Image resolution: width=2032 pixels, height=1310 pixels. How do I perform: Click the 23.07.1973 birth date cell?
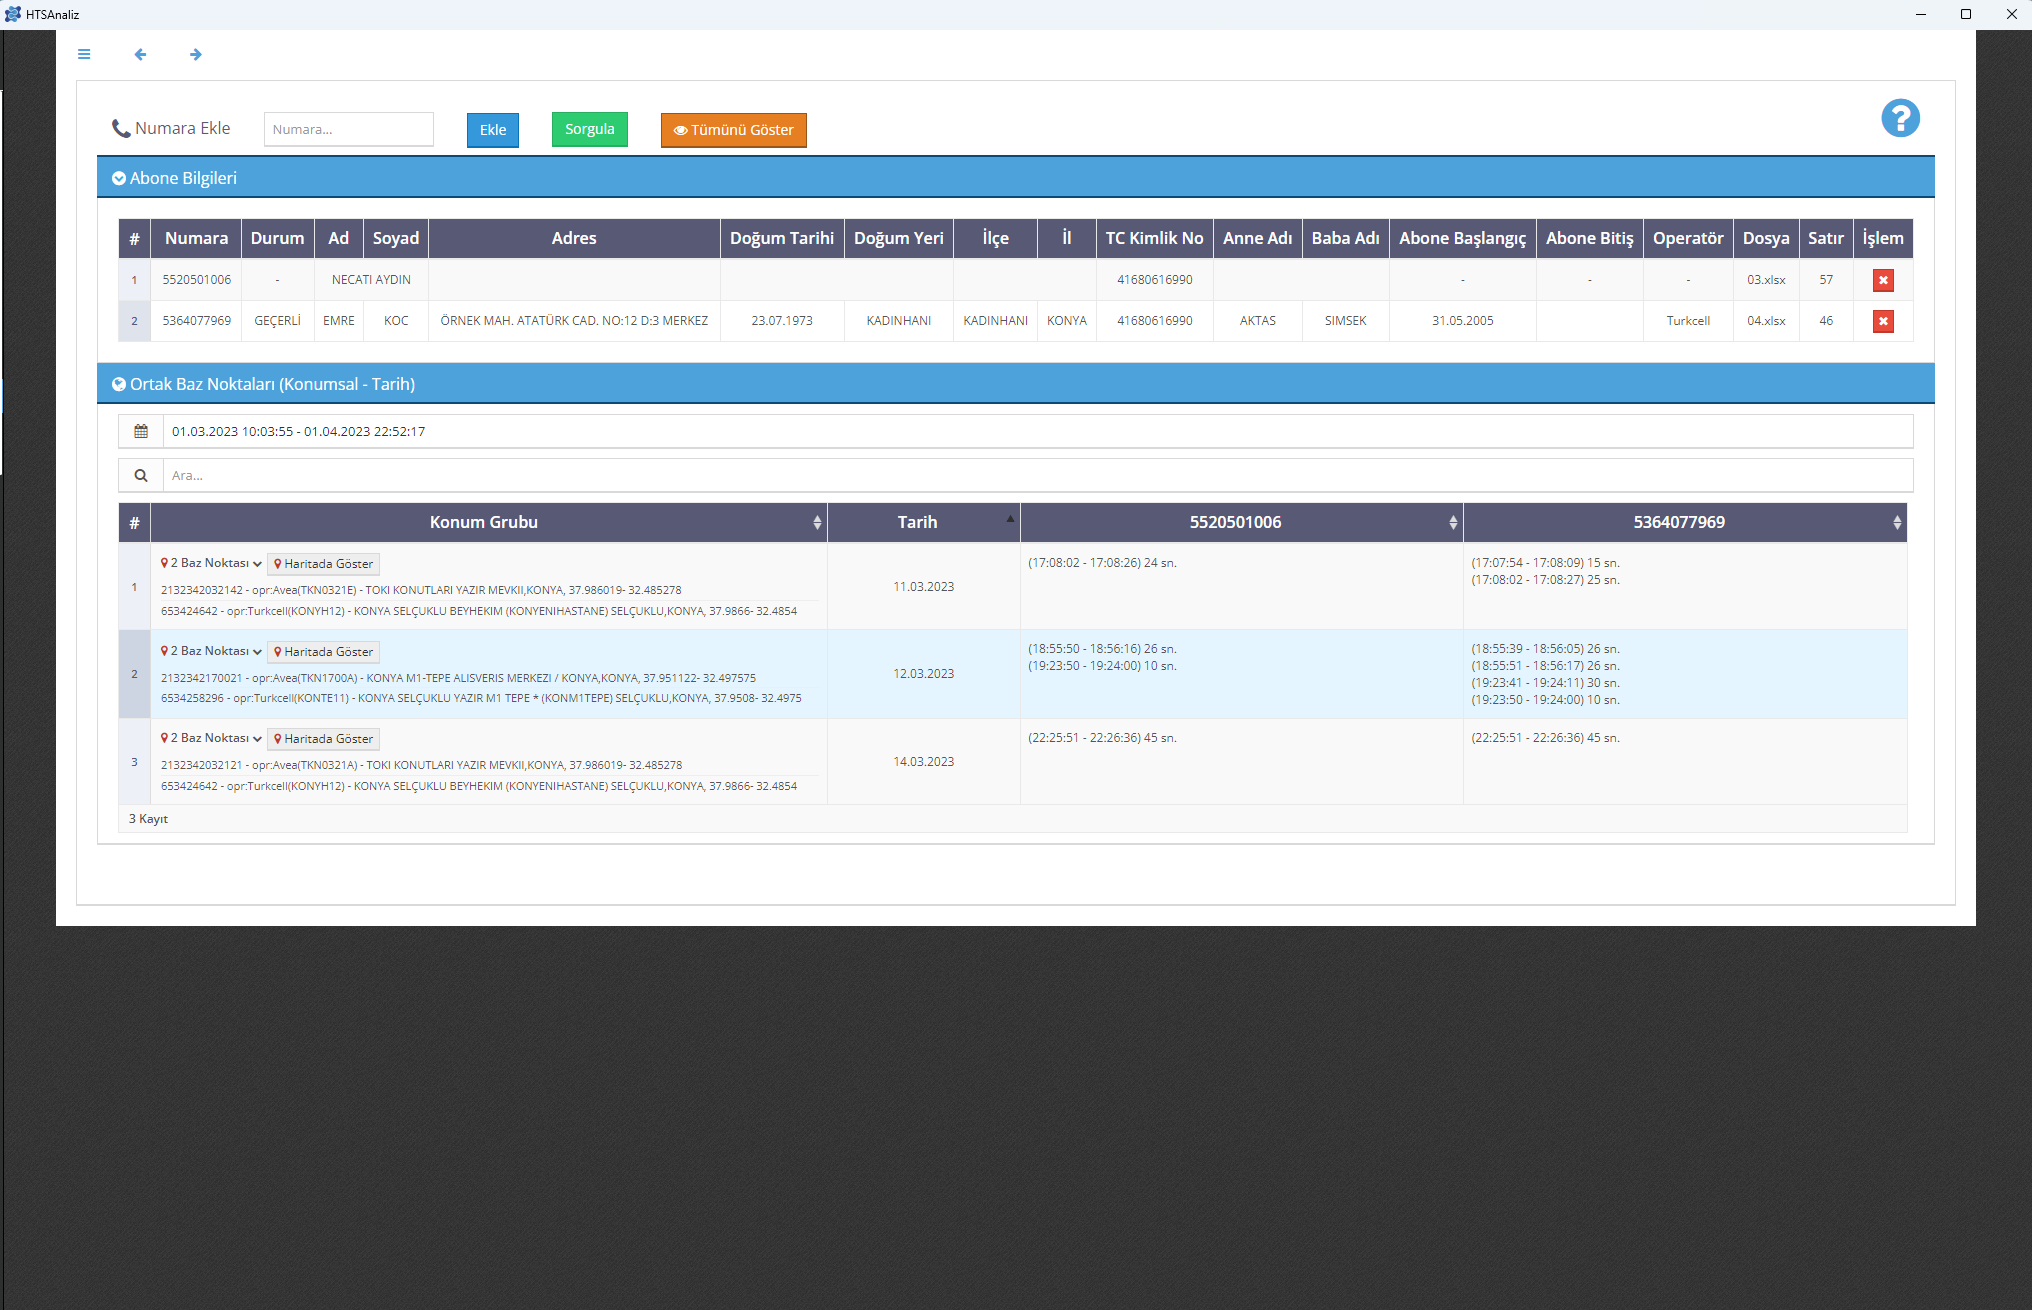pyautogui.click(x=782, y=321)
